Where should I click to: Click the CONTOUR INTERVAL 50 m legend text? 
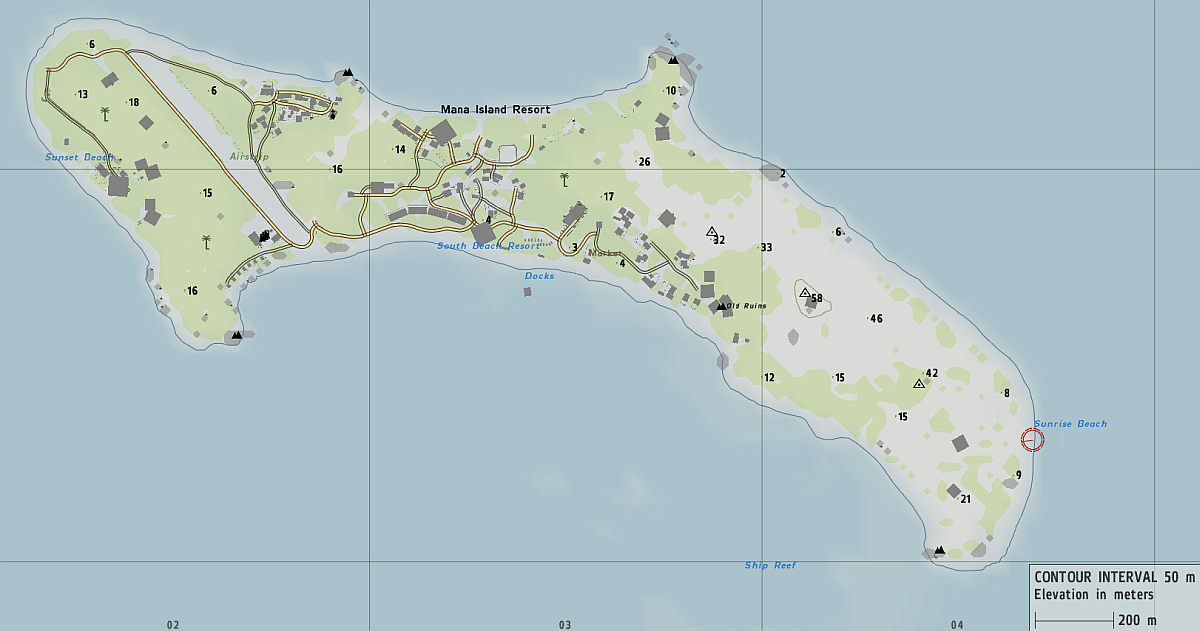click(x=1114, y=577)
